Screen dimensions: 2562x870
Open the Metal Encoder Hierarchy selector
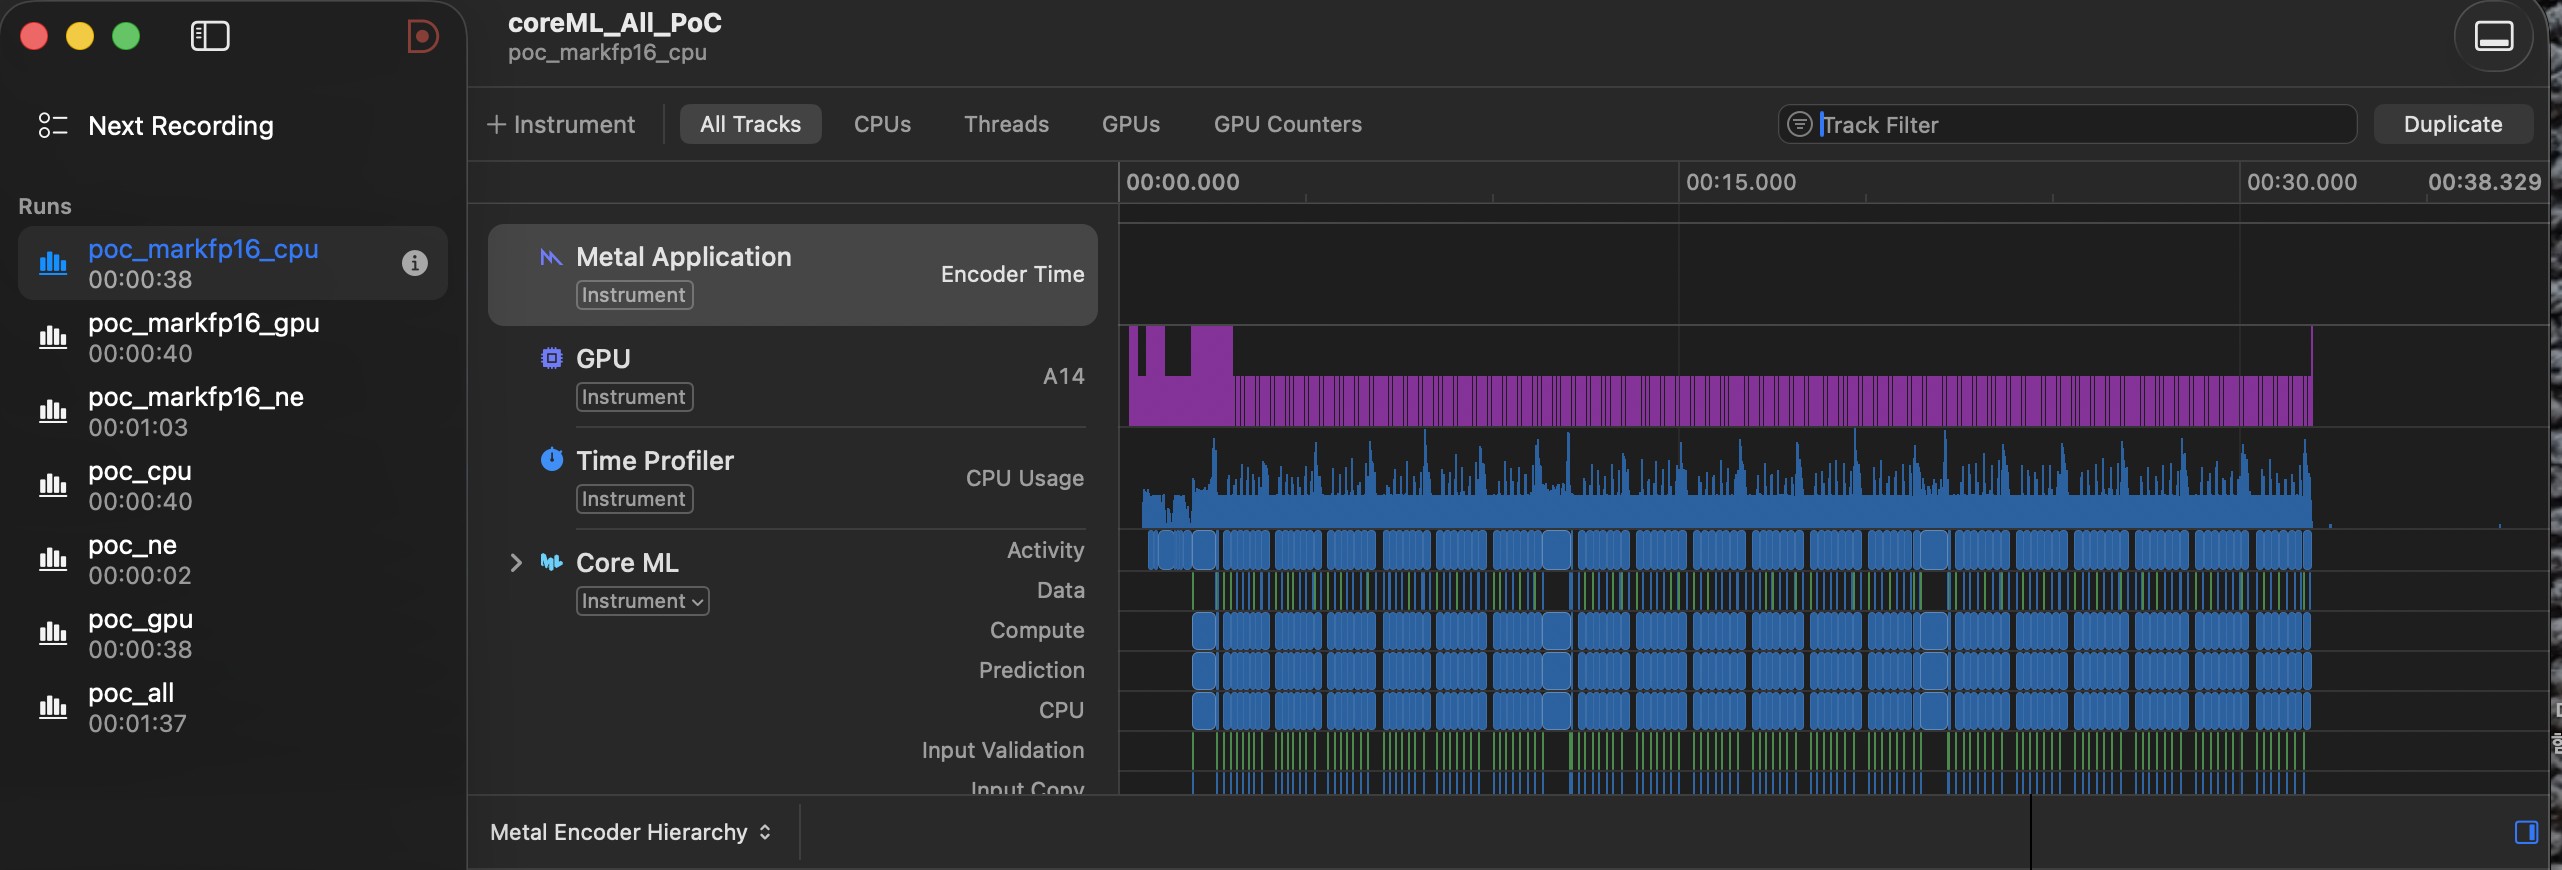631,832
